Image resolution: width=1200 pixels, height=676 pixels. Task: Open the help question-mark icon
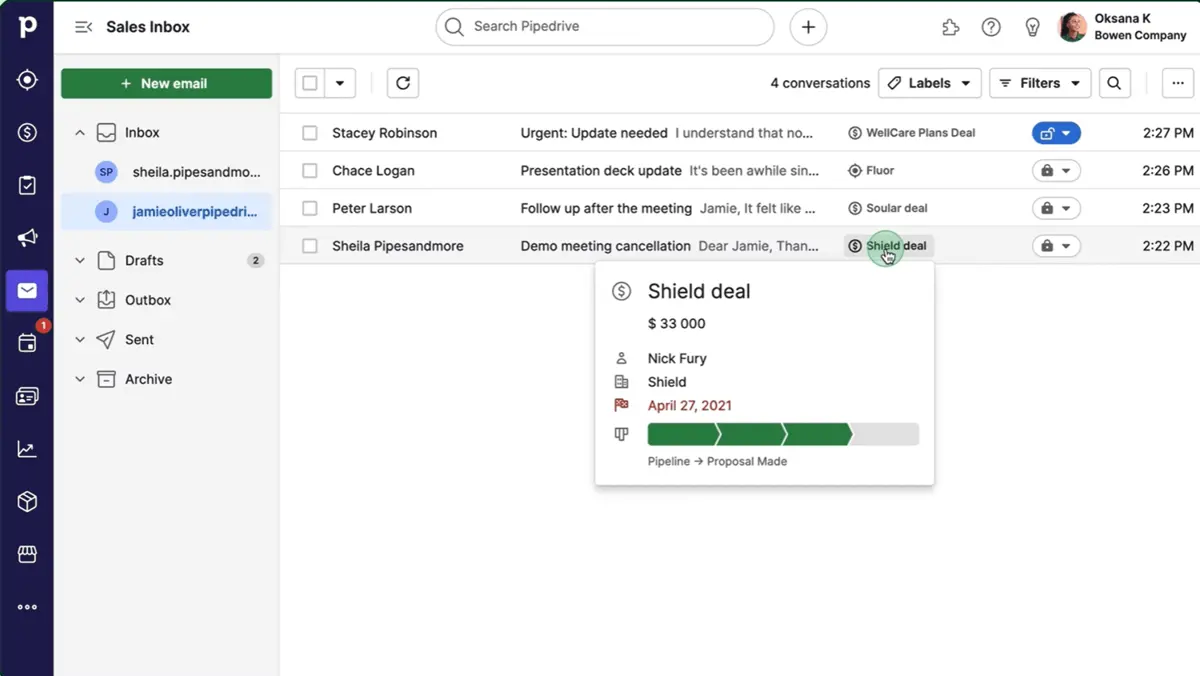991,27
